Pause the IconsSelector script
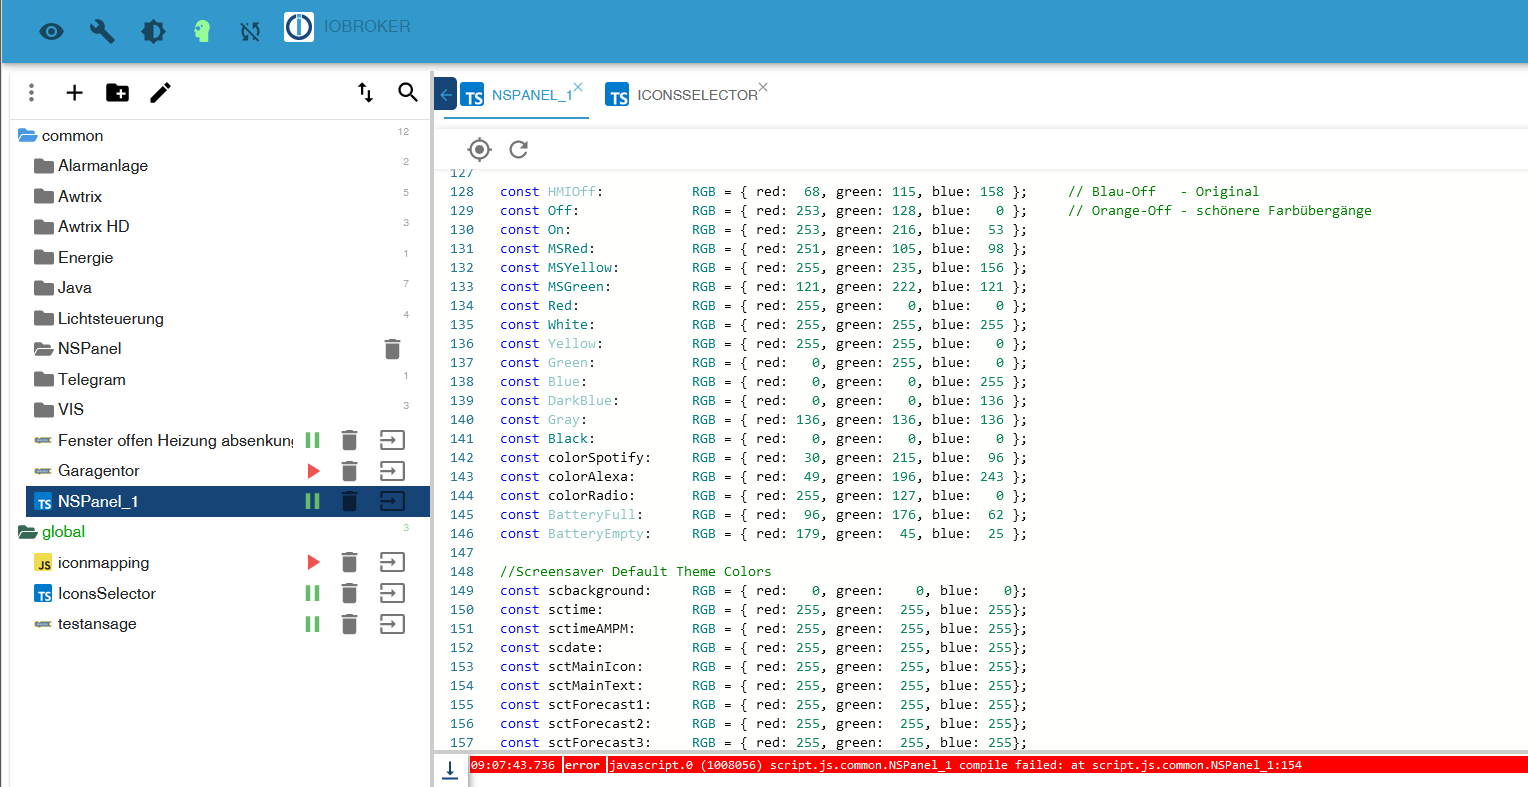The height and width of the screenshot is (787, 1528). click(x=312, y=593)
